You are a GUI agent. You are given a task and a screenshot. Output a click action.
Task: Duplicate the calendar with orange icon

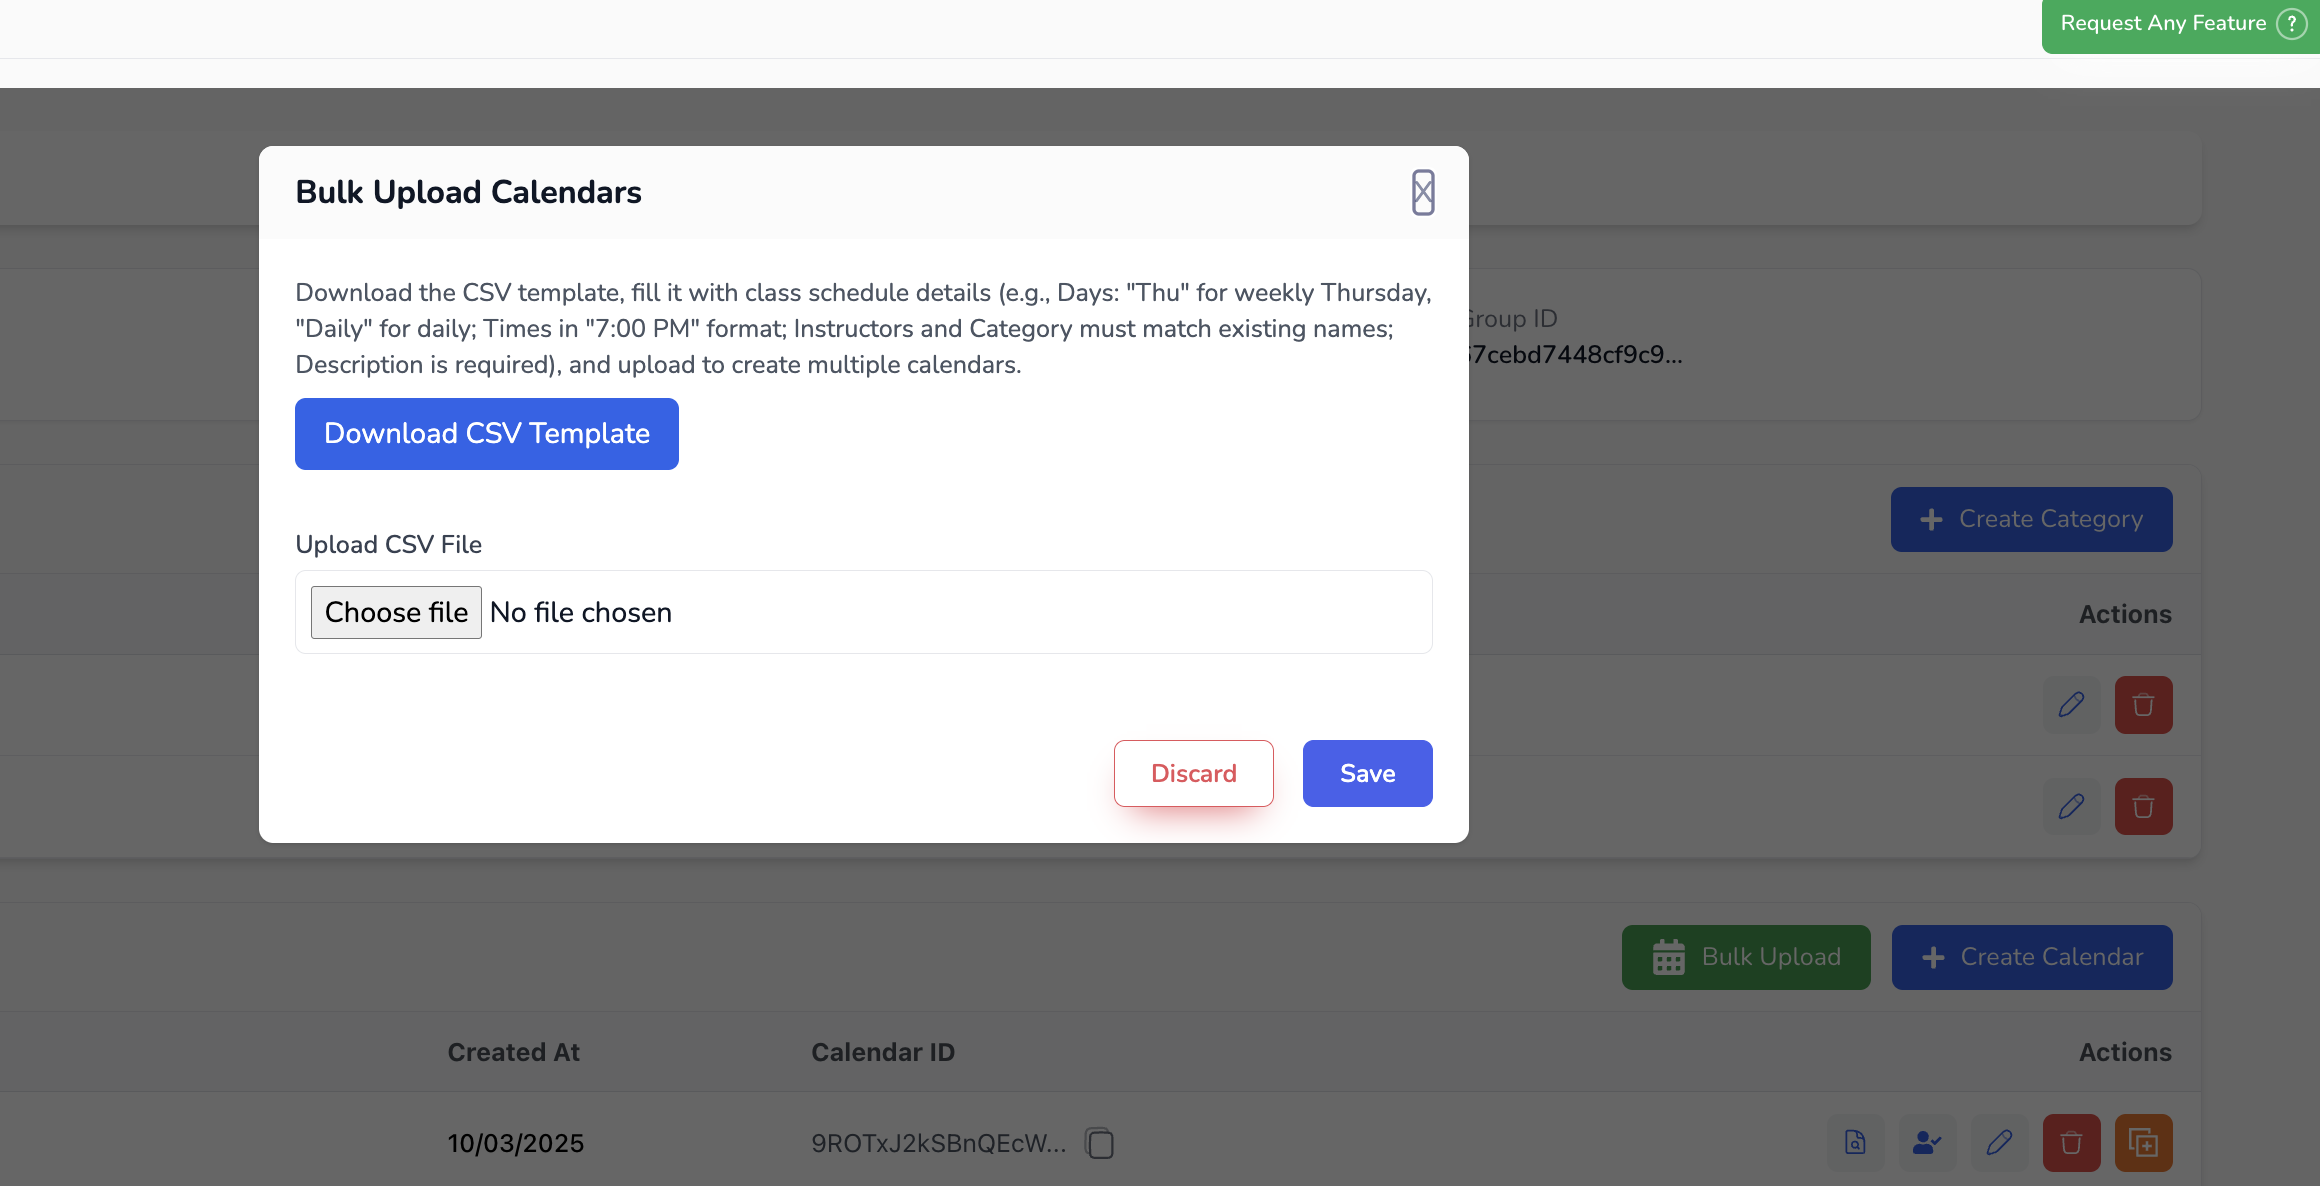click(2143, 1142)
